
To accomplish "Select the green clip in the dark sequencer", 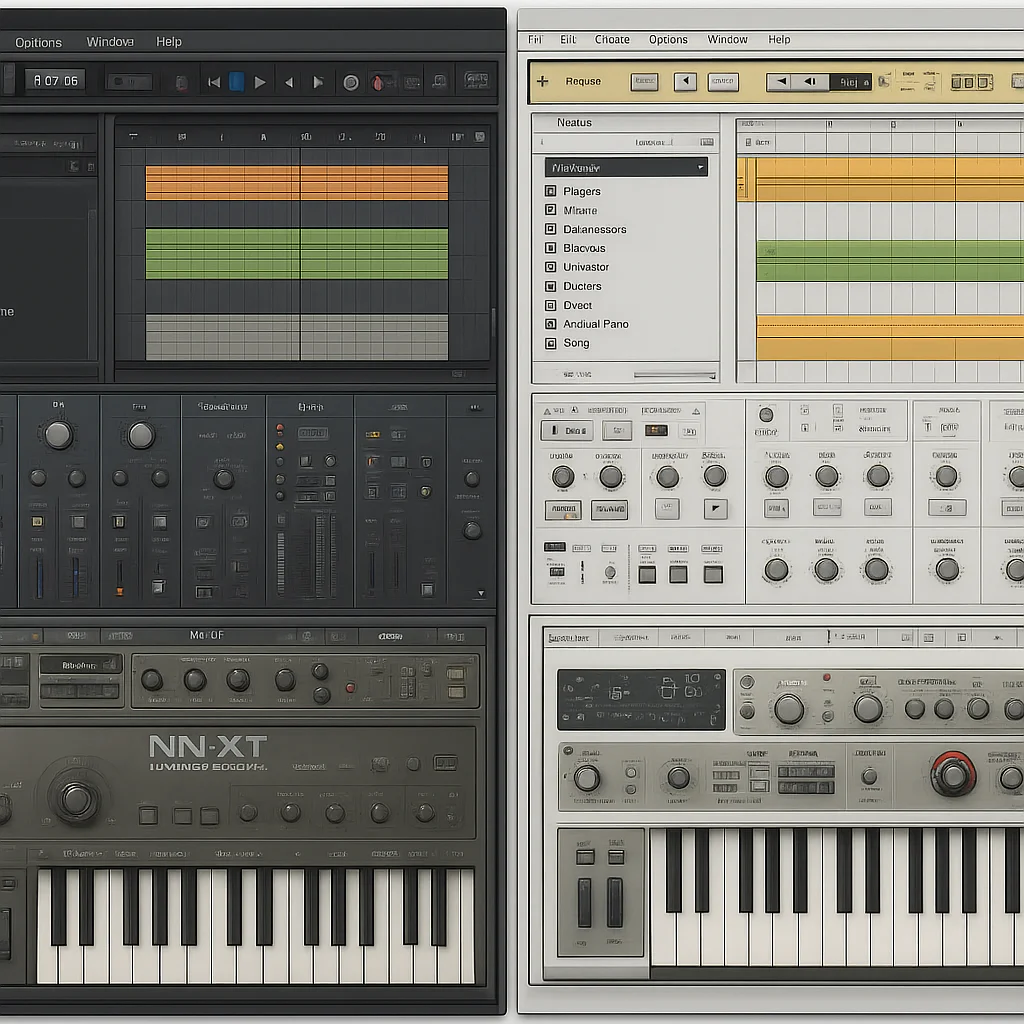I will pos(297,254).
